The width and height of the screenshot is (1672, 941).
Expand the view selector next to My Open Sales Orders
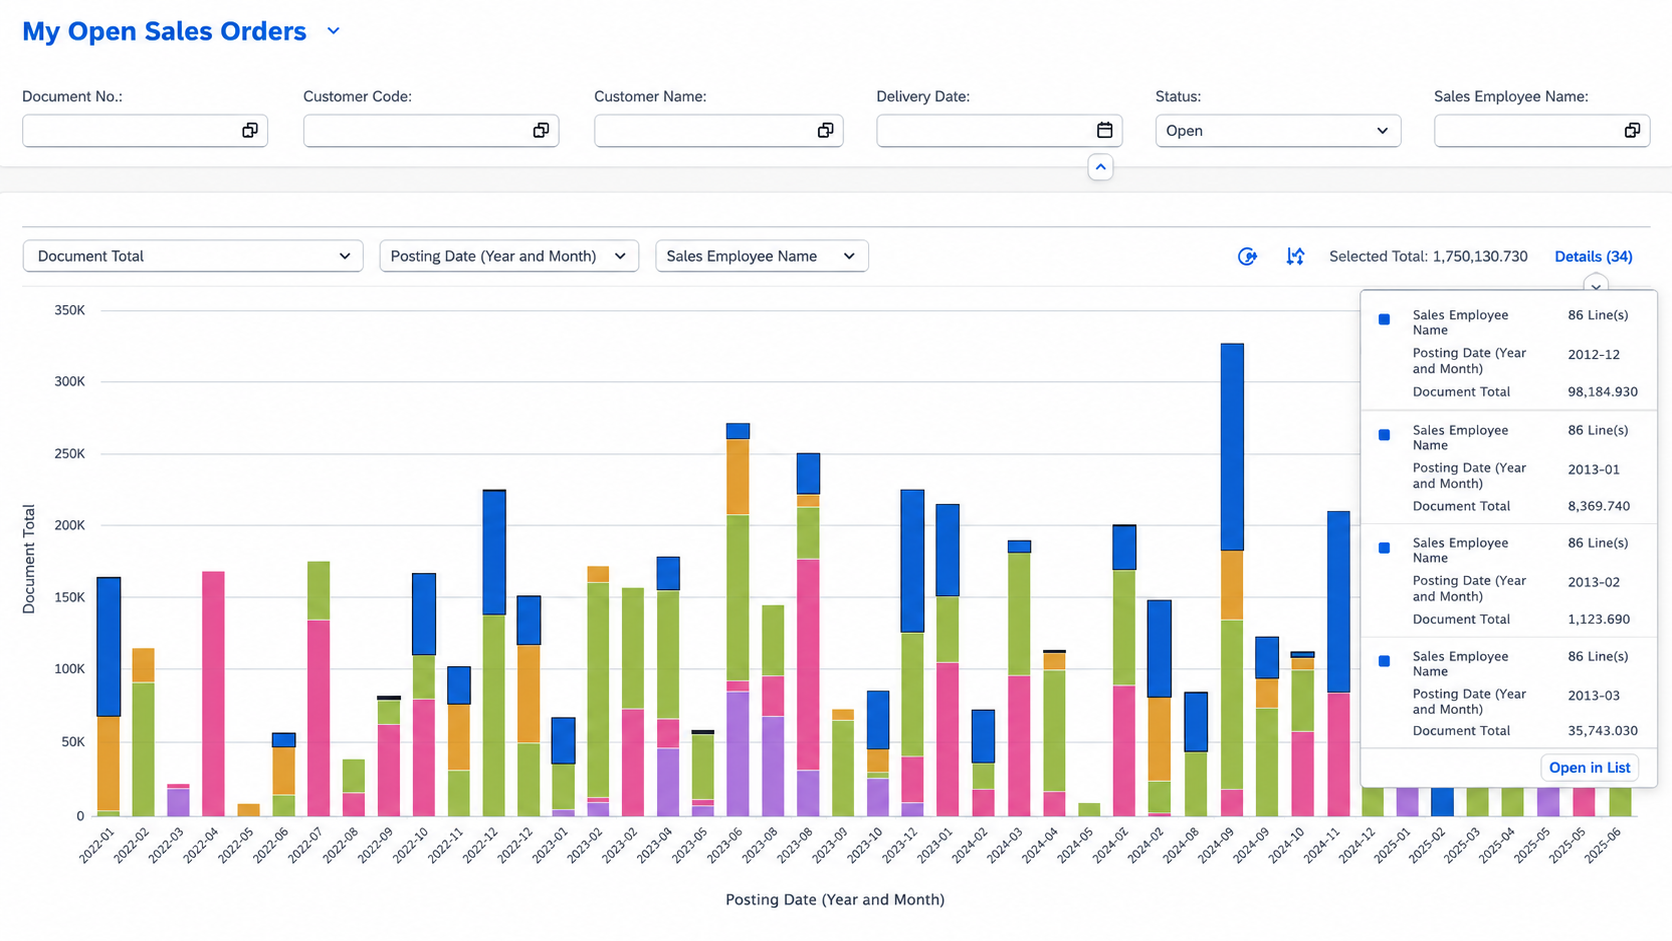pyautogui.click(x=333, y=31)
